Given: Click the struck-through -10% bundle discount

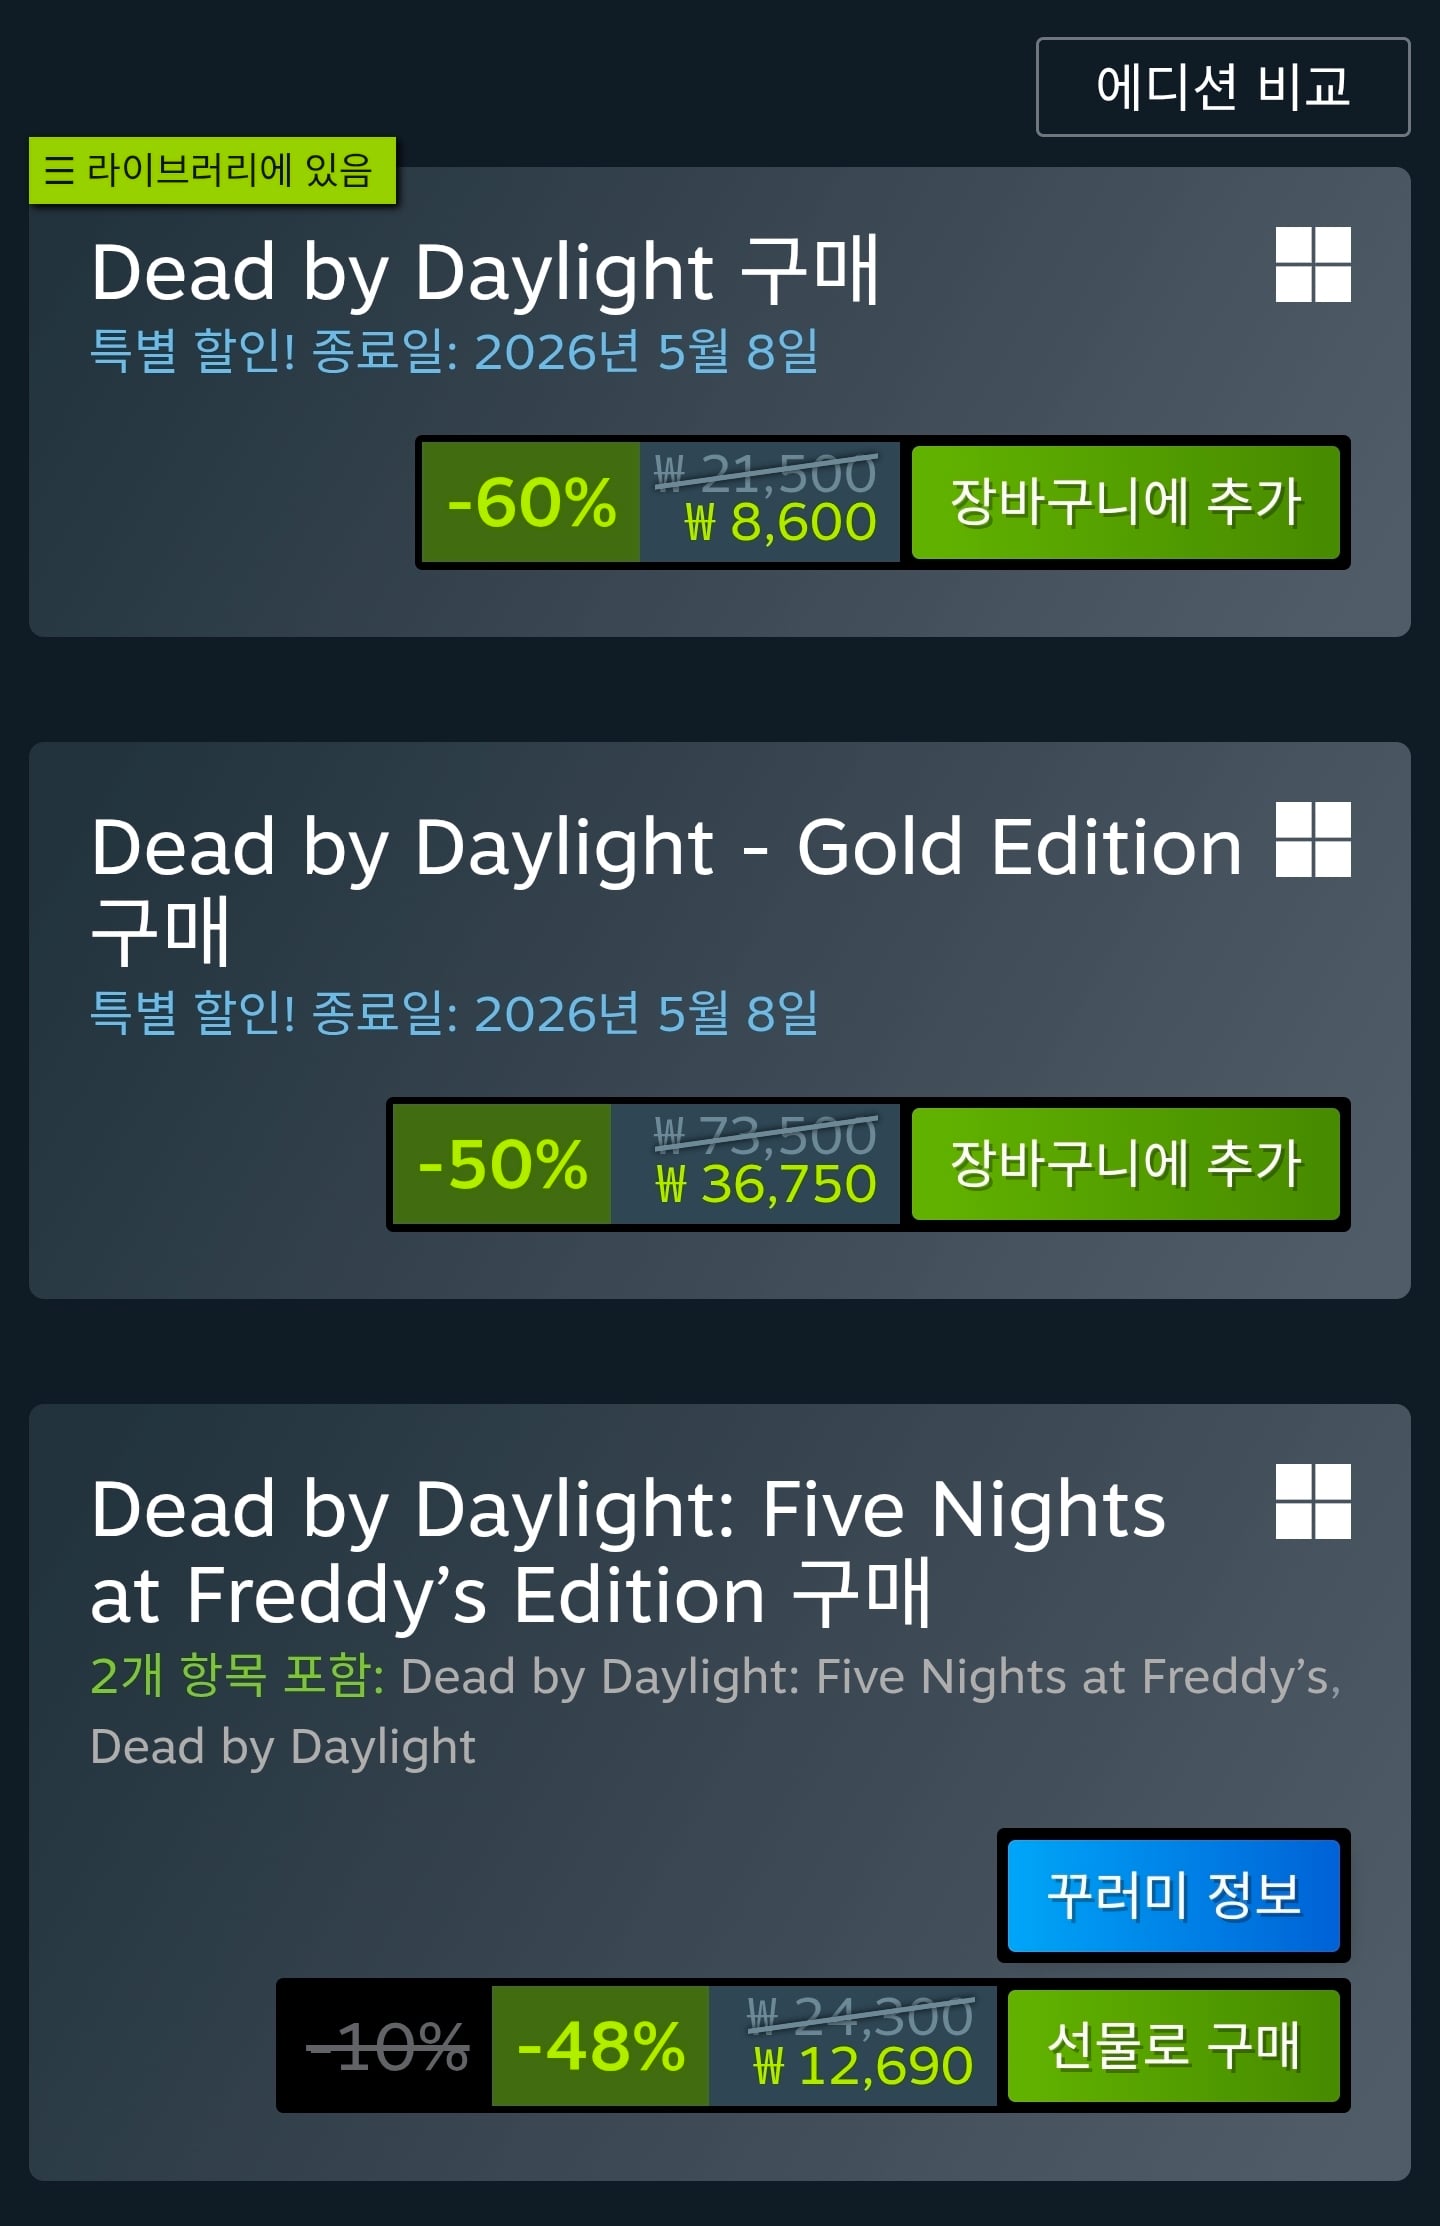Looking at the screenshot, I should coord(387,2046).
